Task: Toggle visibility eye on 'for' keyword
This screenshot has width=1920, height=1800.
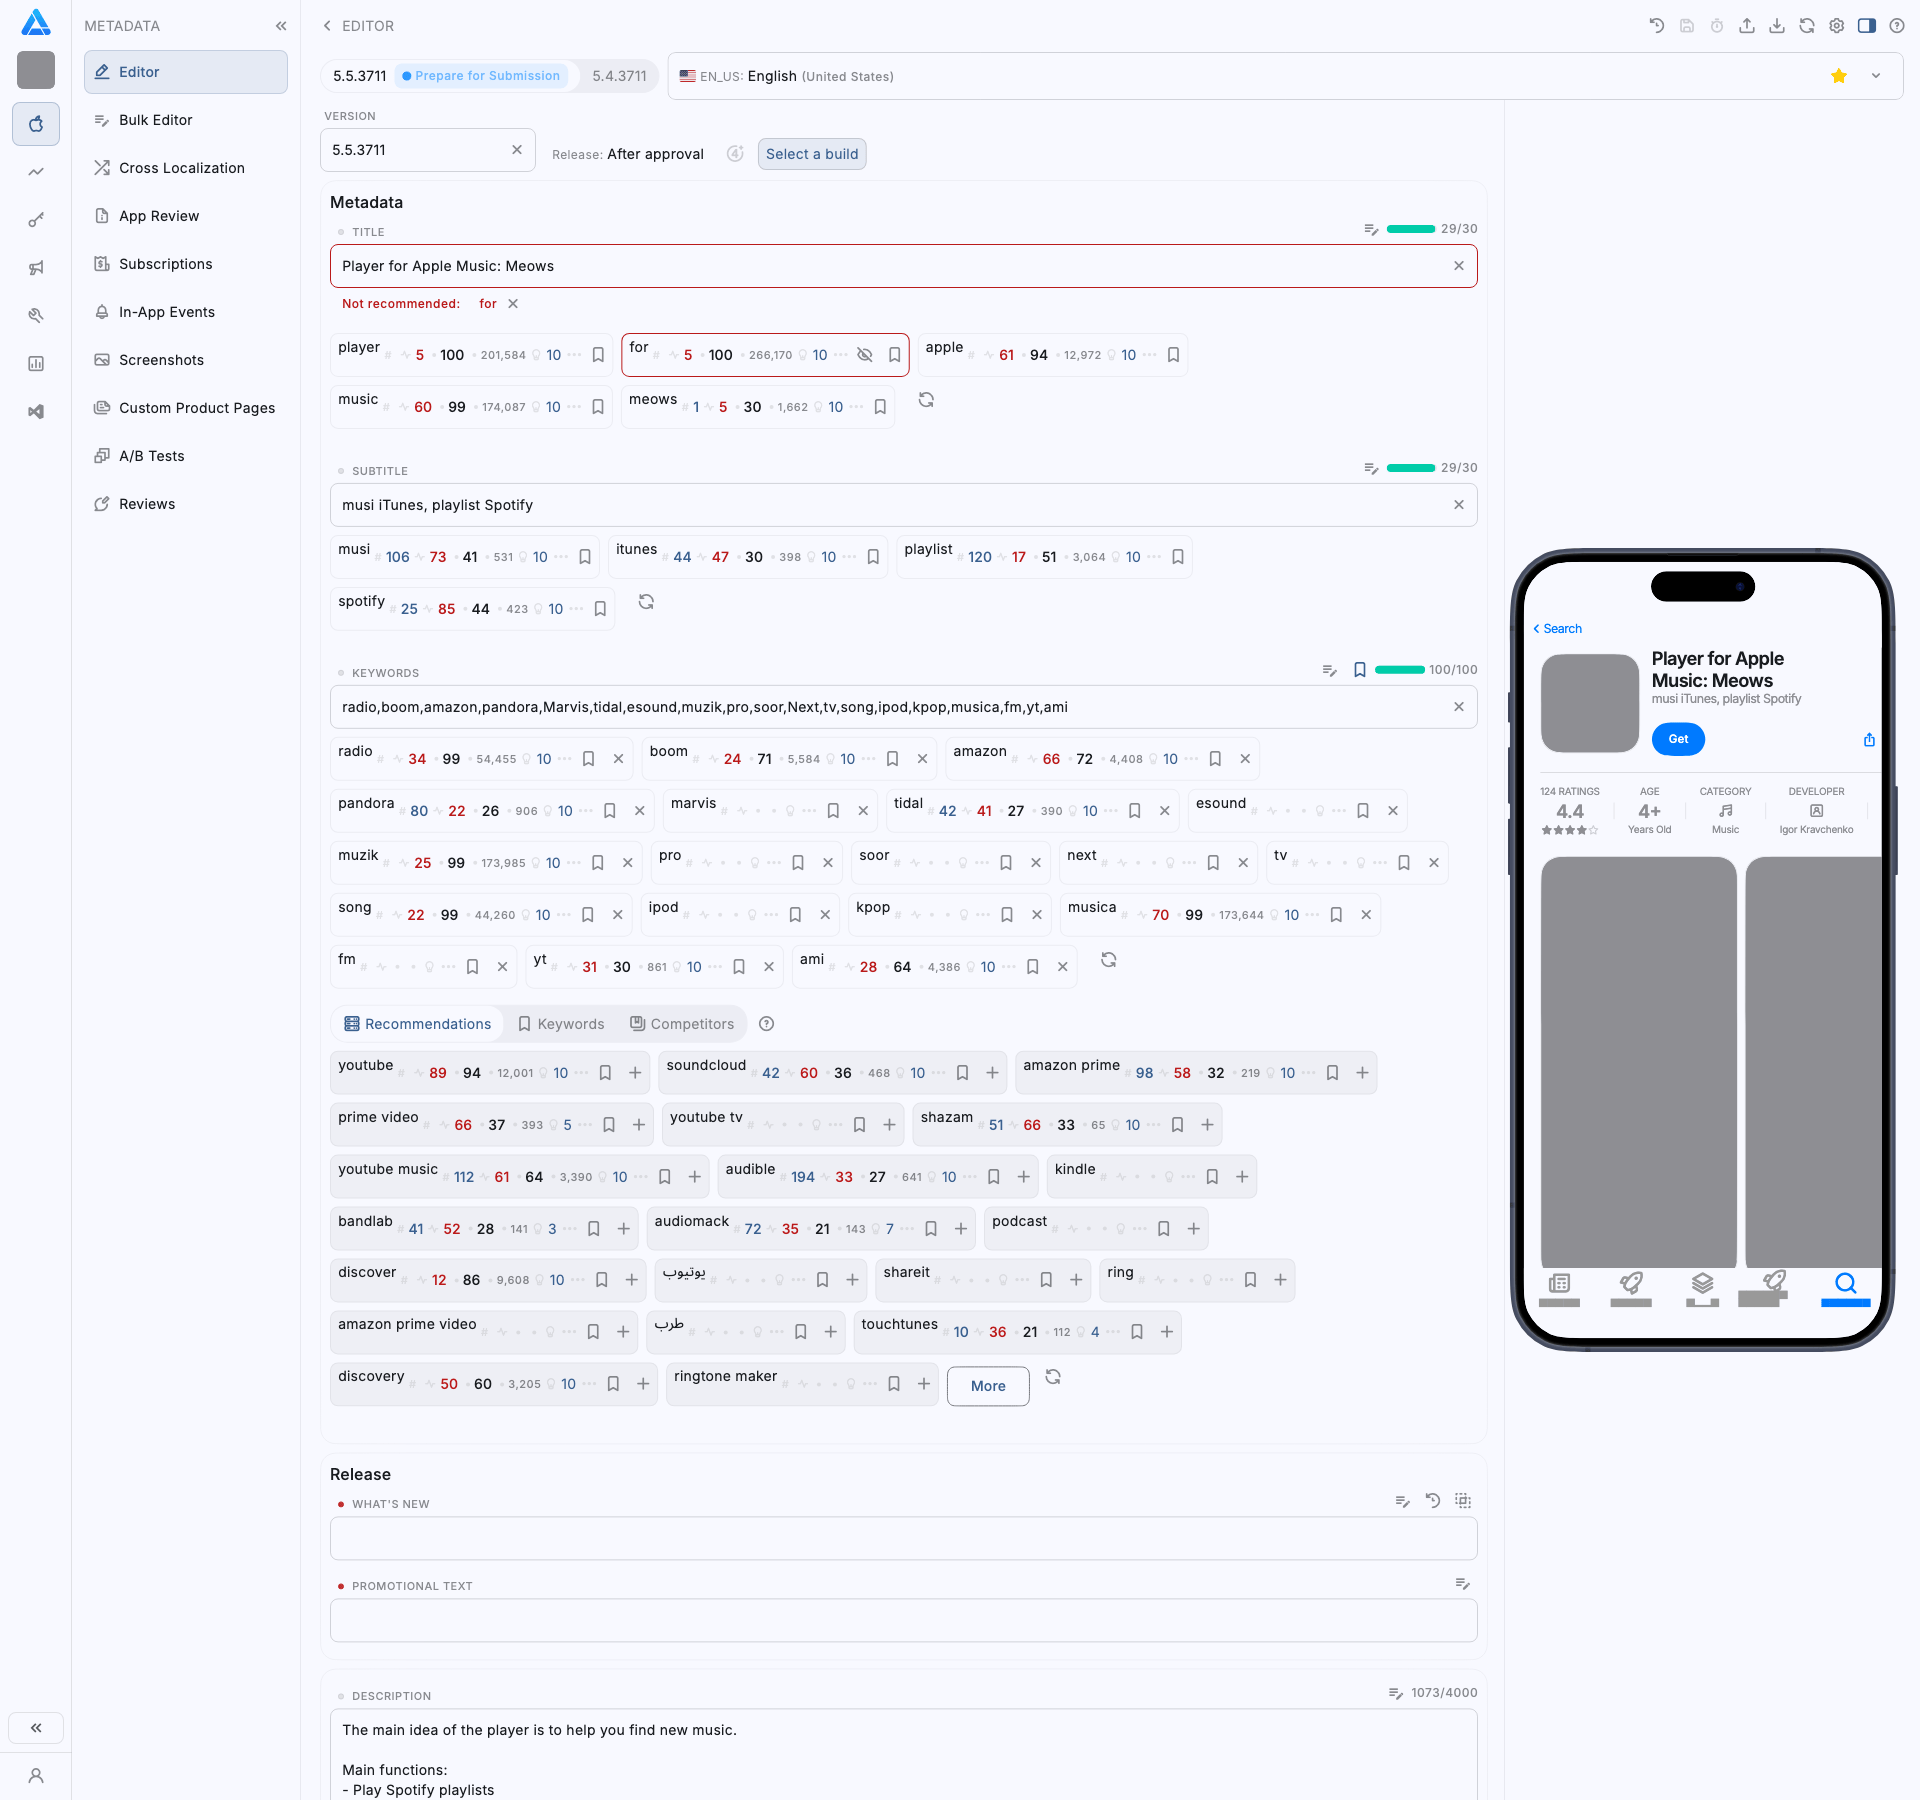Action: pyautogui.click(x=865, y=355)
